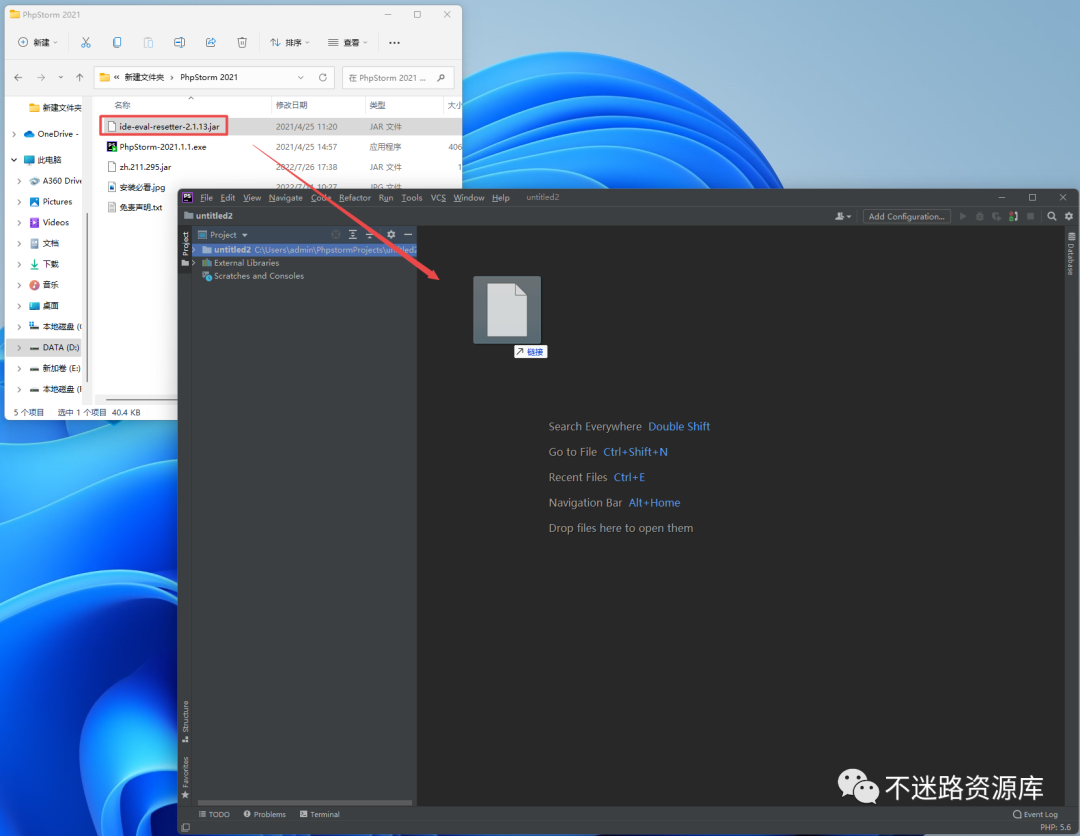1080x836 pixels.
Task: Click the PHP: 5.6 status bar entry
Action: [x=1055, y=827]
